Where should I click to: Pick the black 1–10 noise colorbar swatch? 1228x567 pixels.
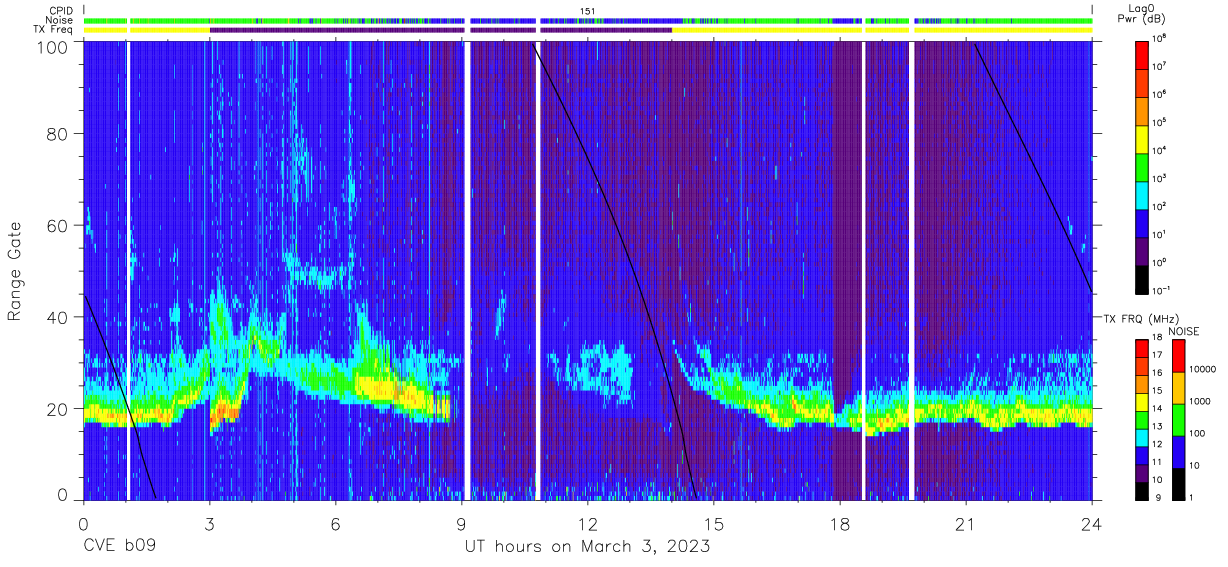click(x=1177, y=484)
